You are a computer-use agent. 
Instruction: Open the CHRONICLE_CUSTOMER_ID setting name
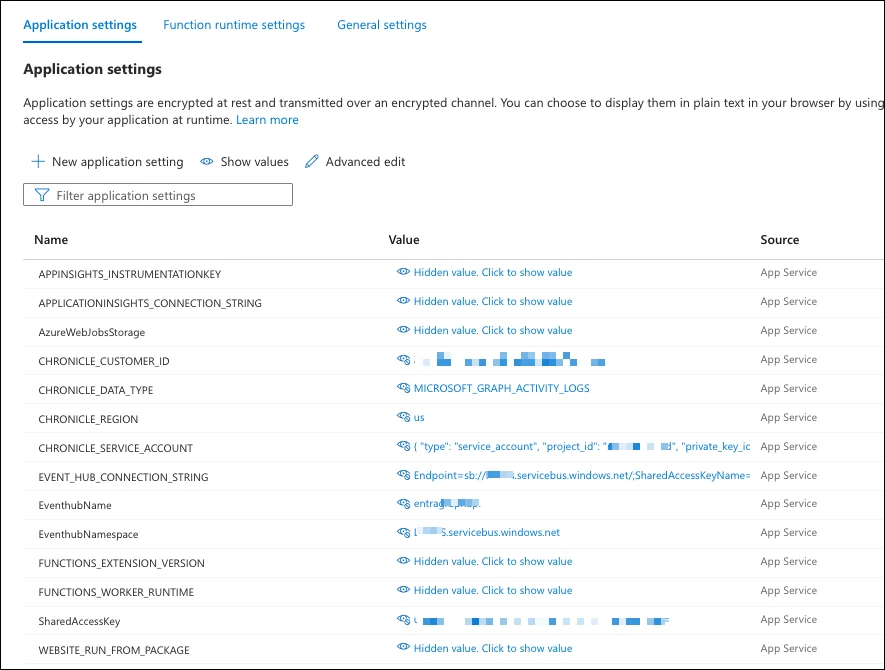[104, 361]
